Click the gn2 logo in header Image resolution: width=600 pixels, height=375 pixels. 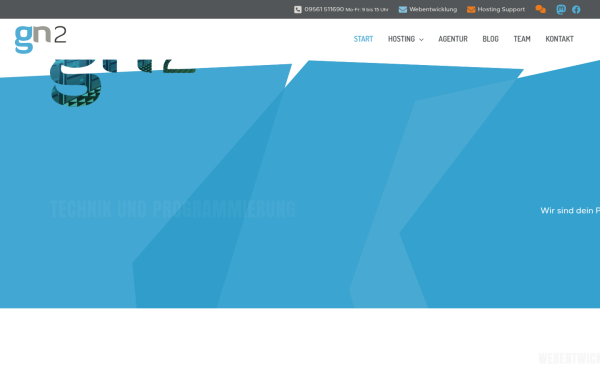click(x=41, y=39)
